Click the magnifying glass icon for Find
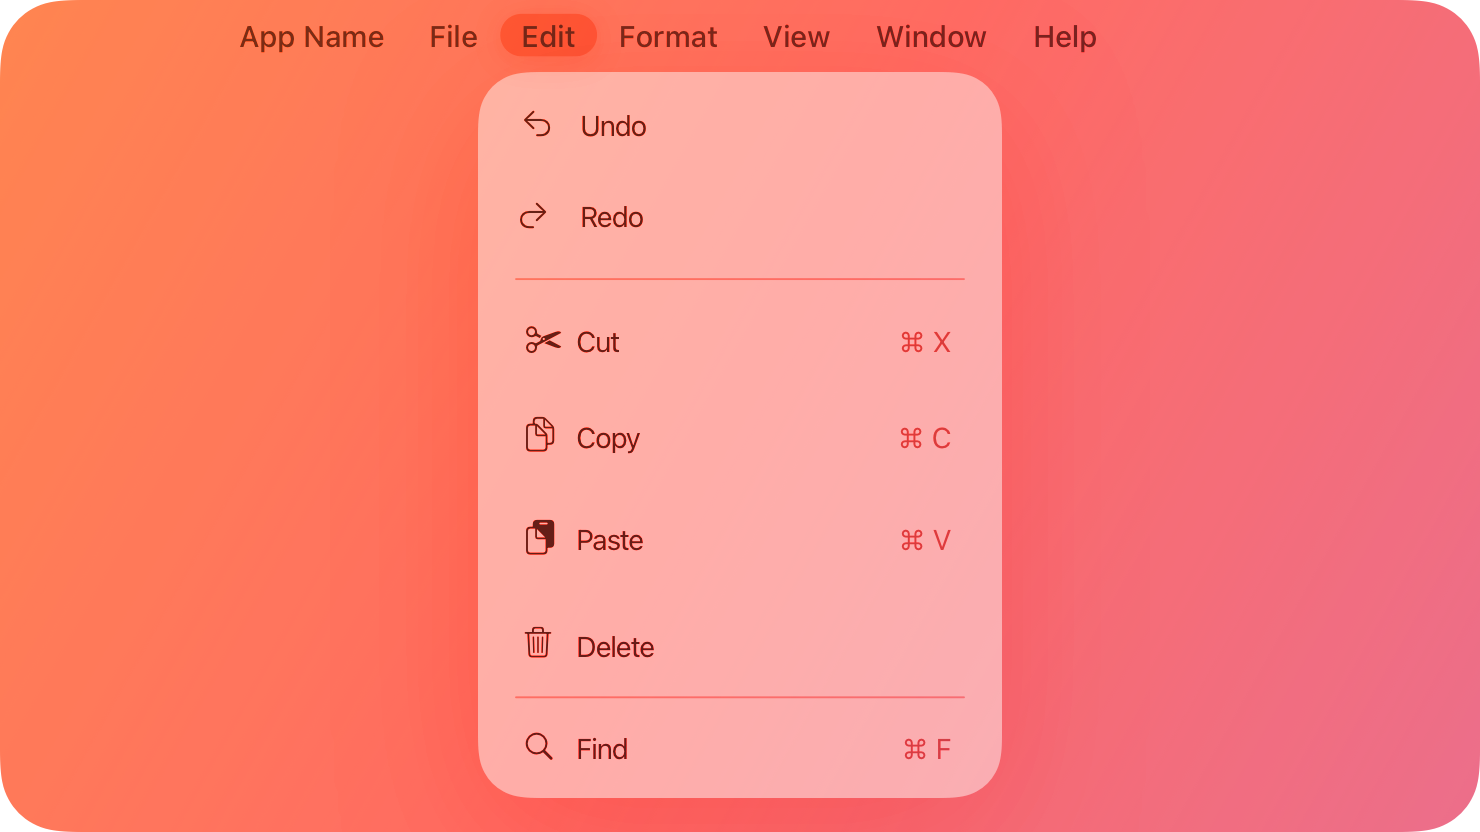Viewport: 1480px width, 832px height. pyautogui.click(x=538, y=747)
